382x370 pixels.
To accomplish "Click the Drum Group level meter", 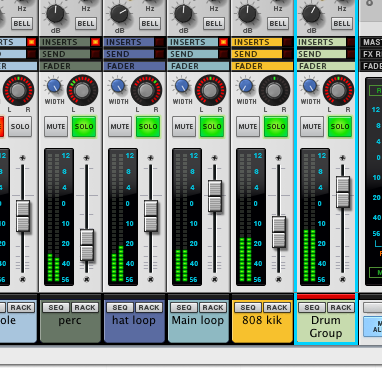I will tap(315, 217).
